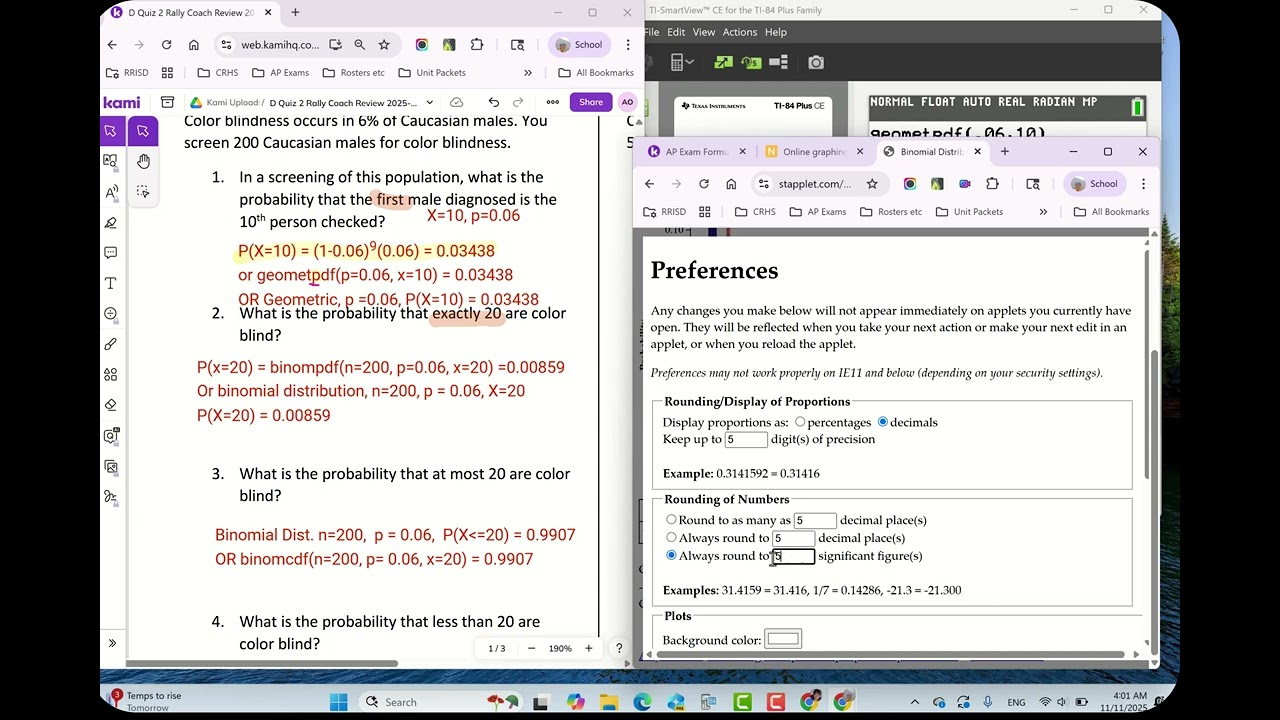The height and width of the screenshot is (720, 1280).
Task: Select Kami shapes tool
Action: (x=110, y=375)
